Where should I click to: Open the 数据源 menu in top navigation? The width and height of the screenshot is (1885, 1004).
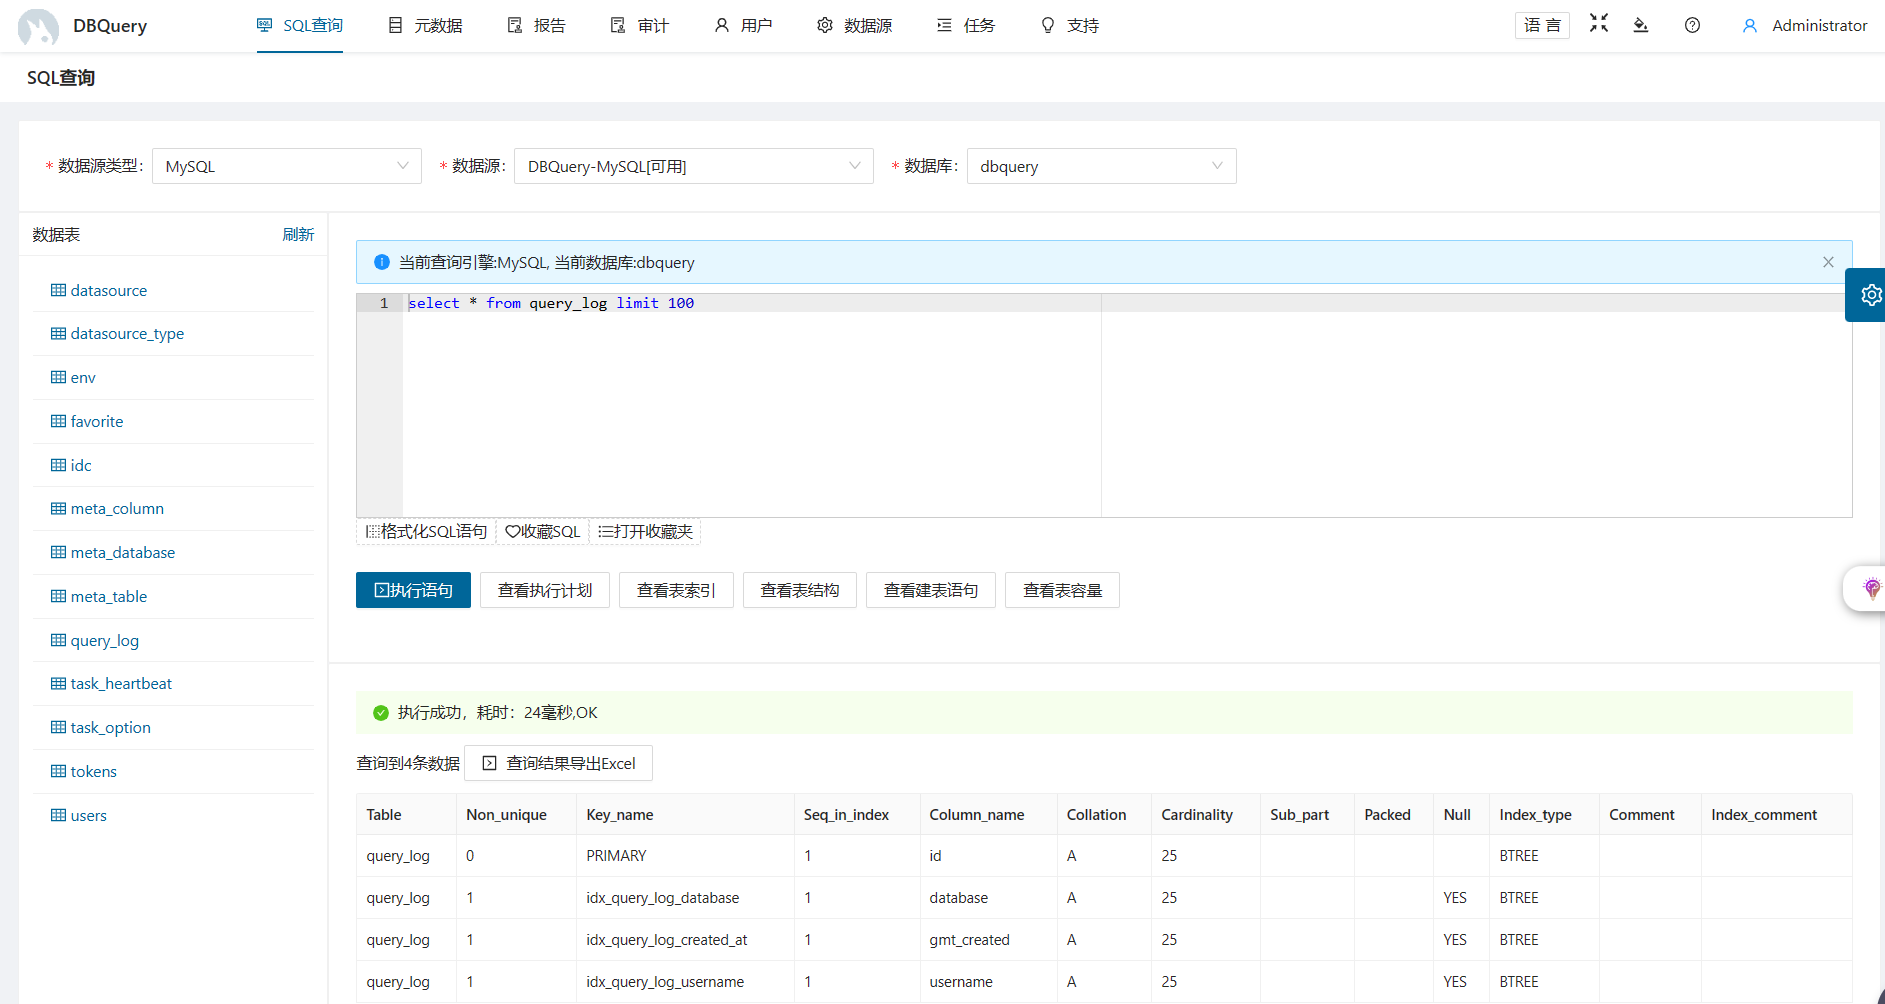(x=854, y=26)
